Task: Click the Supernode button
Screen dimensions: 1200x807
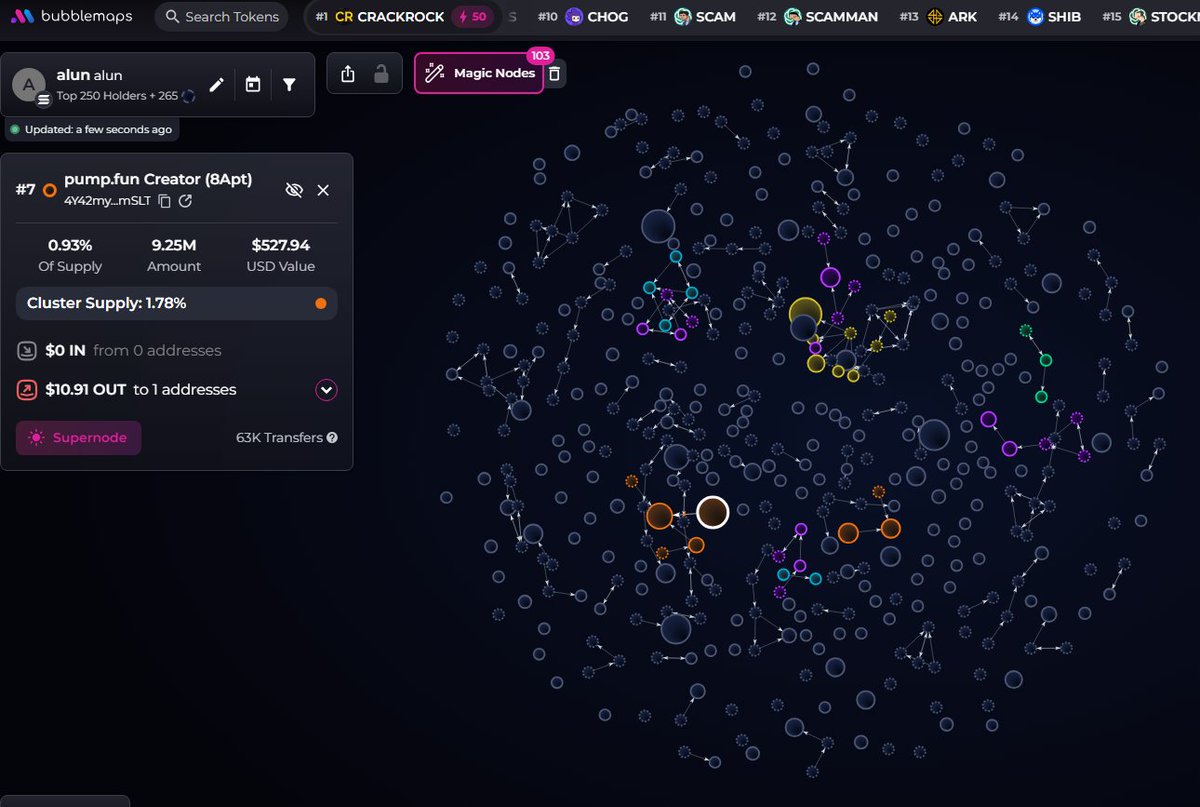Action: pyautogui.click(x=78, y=438)
